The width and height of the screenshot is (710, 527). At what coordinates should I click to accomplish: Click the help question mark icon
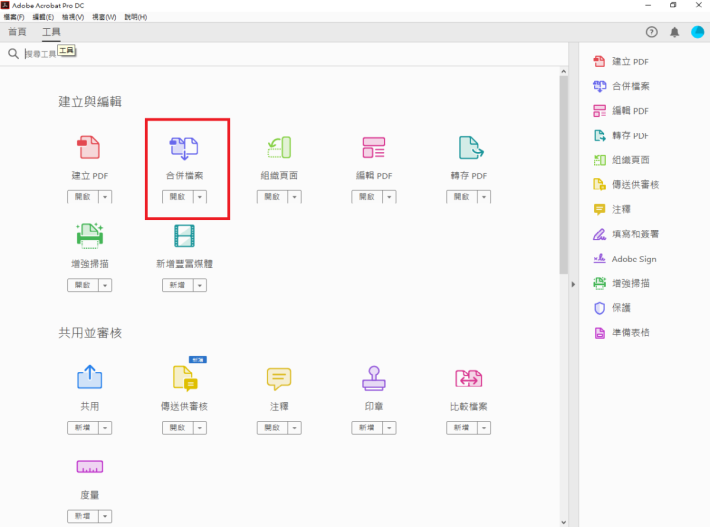click(x=652, y=32)
